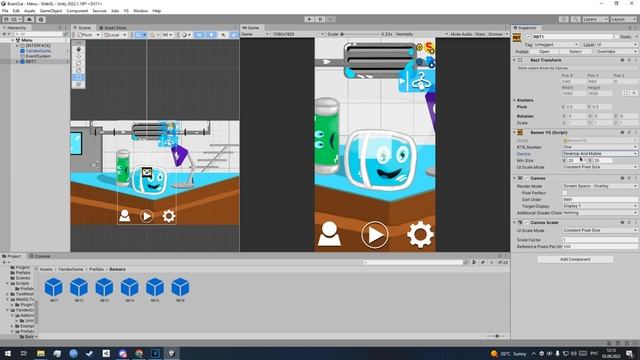This screenshot has height=360, width=640.
Task: Open Canvas component more options menu
Action: point(635,178)
